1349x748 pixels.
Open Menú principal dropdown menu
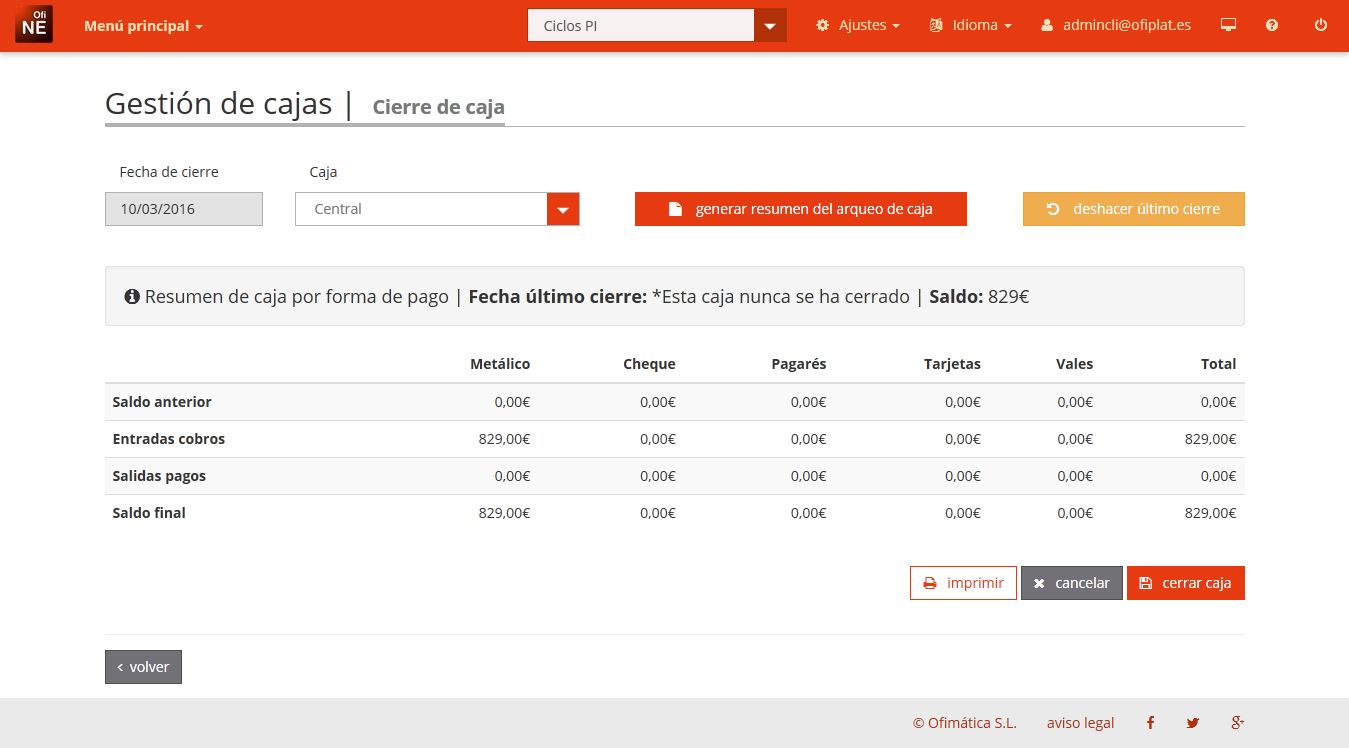(x=143, y=26)
